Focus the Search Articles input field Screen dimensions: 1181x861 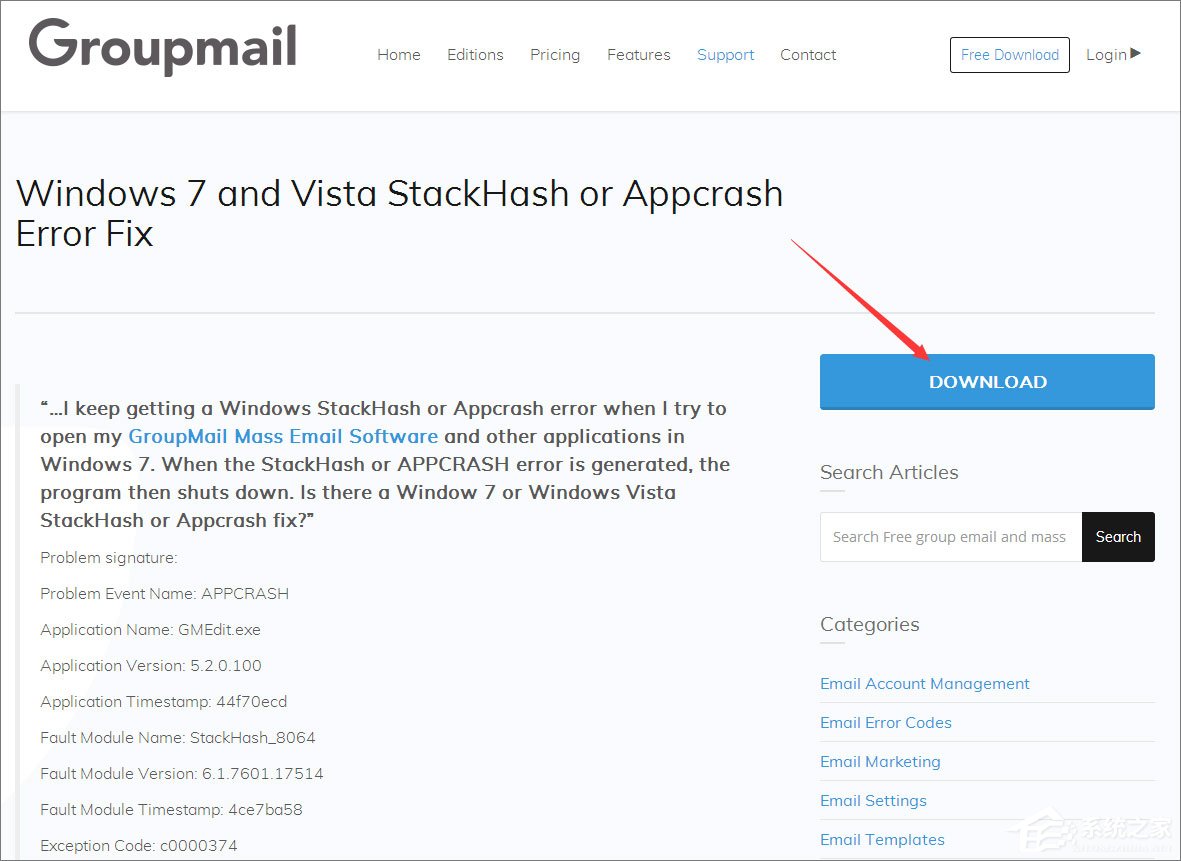pyautogui.click(x=951, y=537)
